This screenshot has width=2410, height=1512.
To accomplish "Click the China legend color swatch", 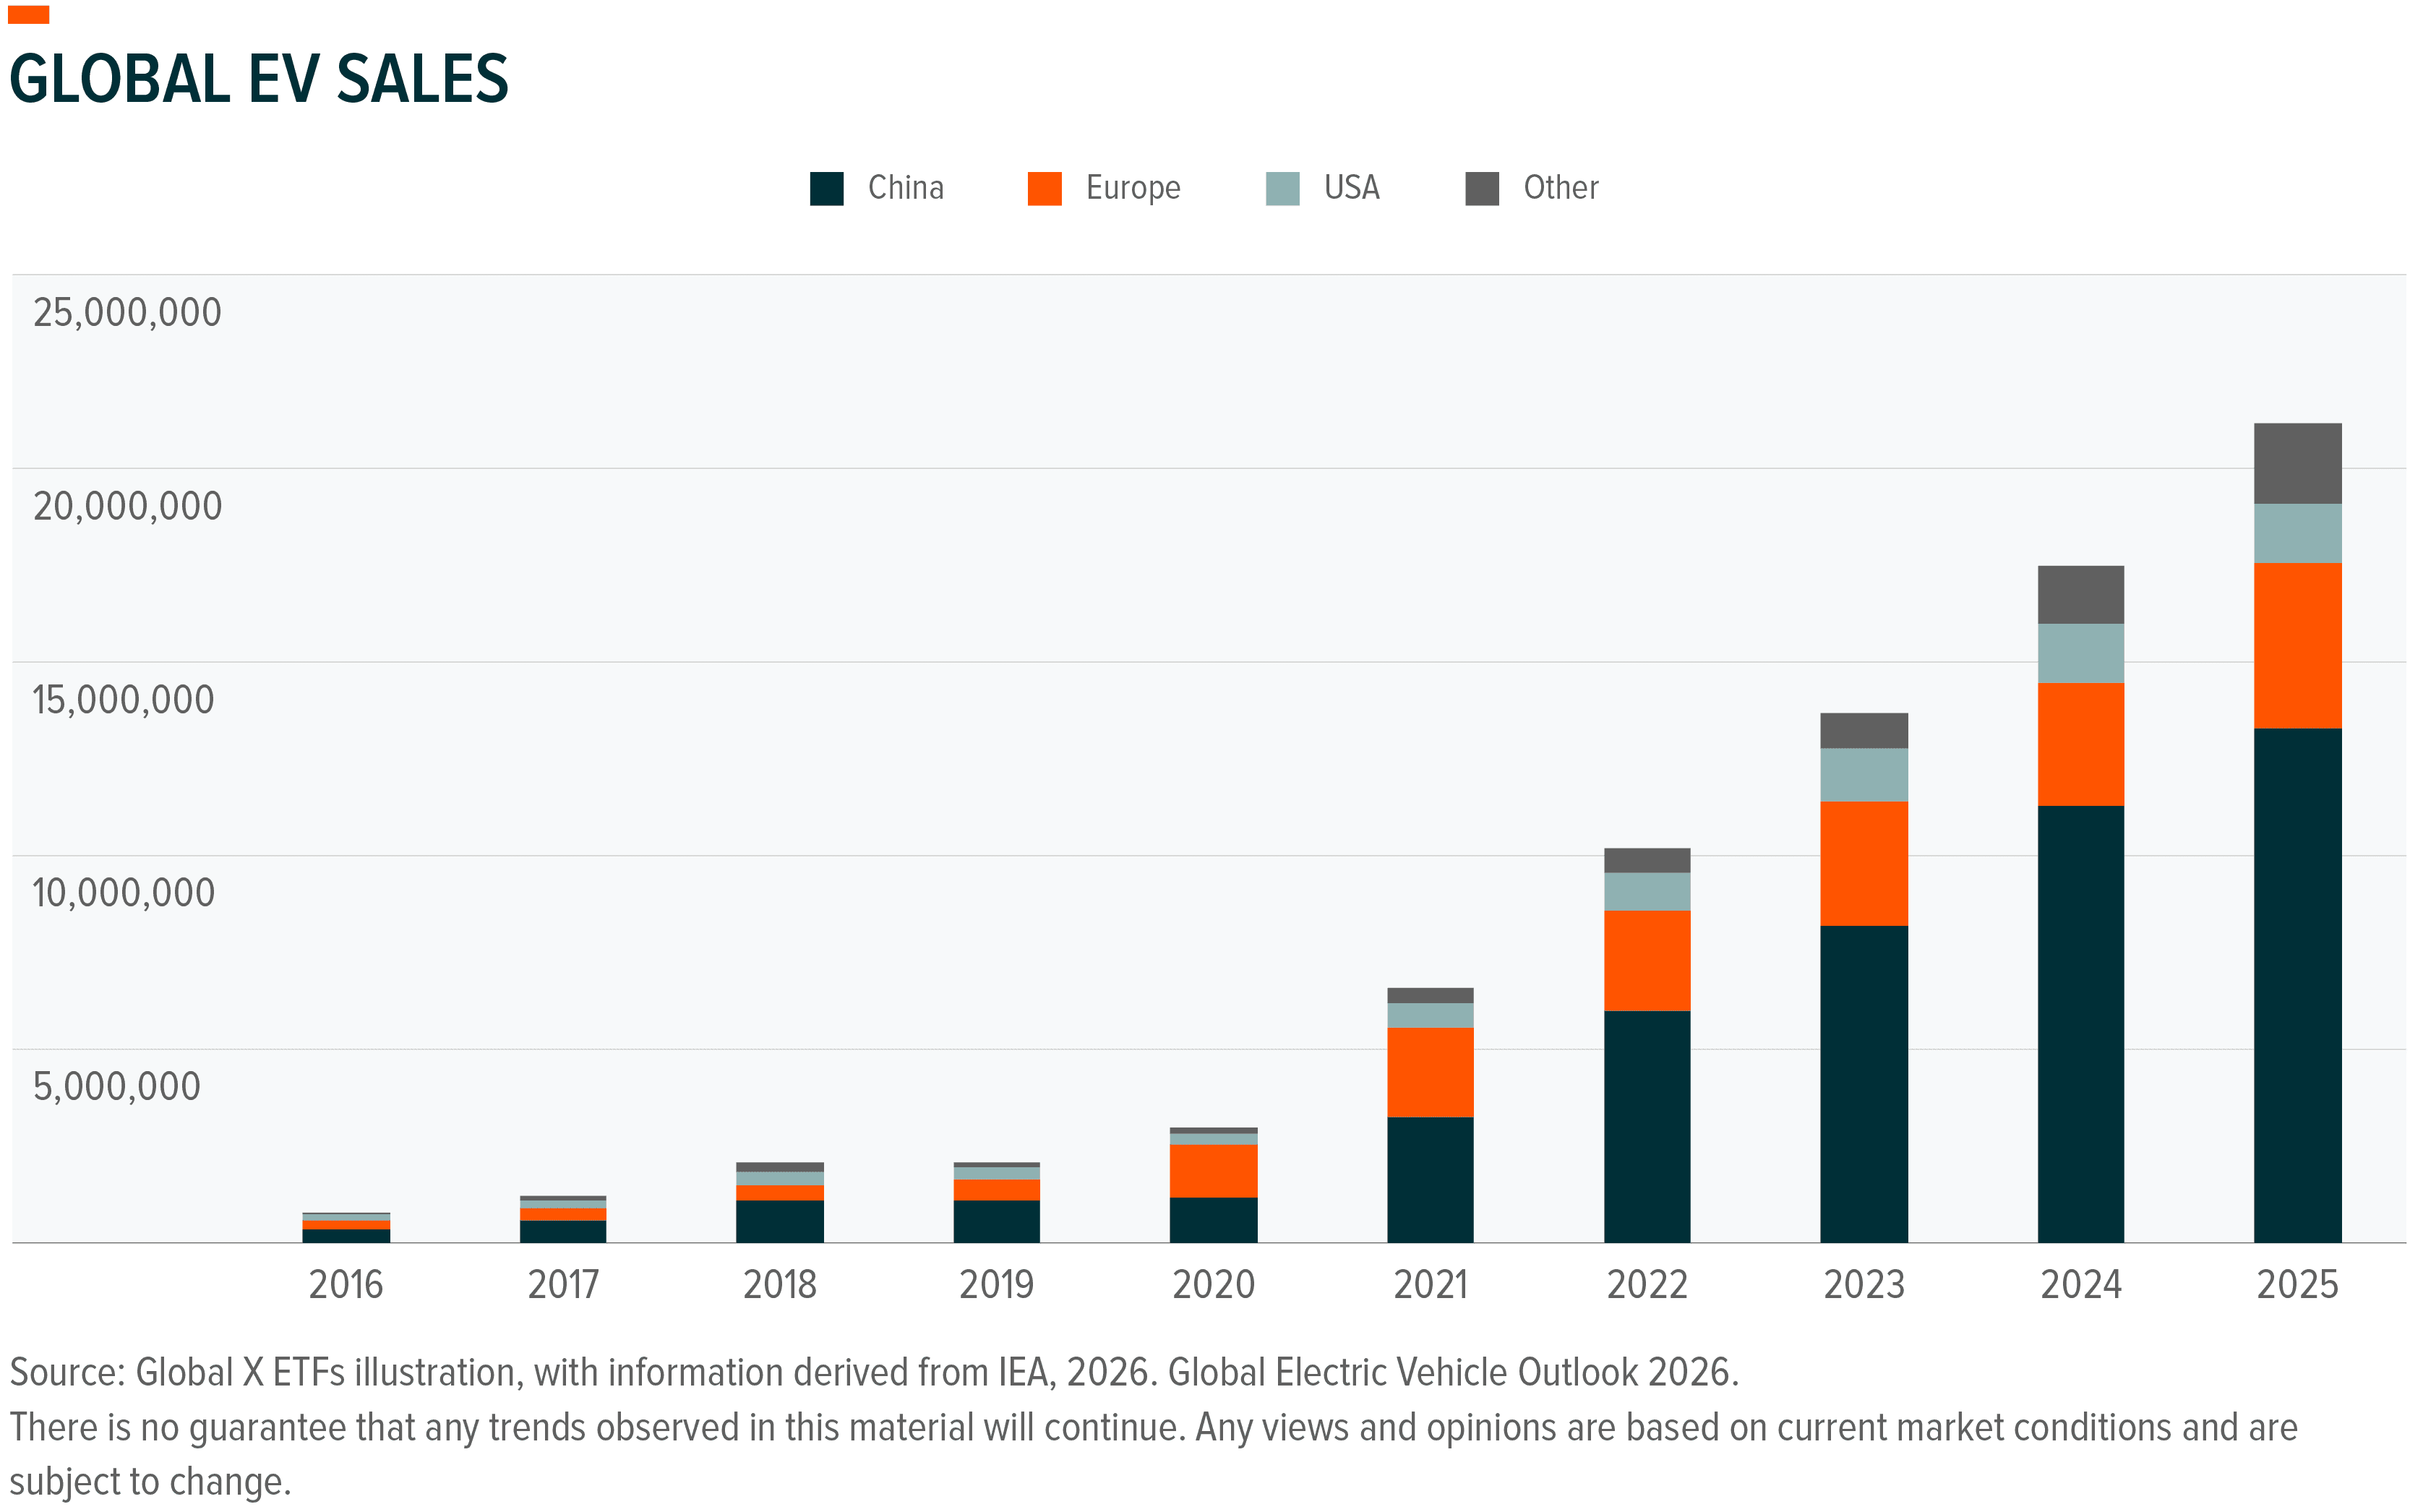I will click(826, 188).
